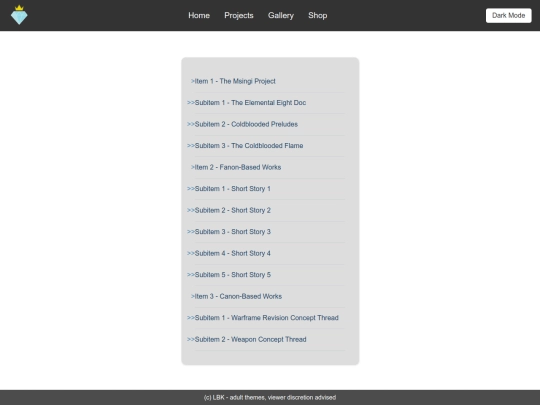
Task: Open Item 2 - Fanon-Based Works
Action: (238, 167)
